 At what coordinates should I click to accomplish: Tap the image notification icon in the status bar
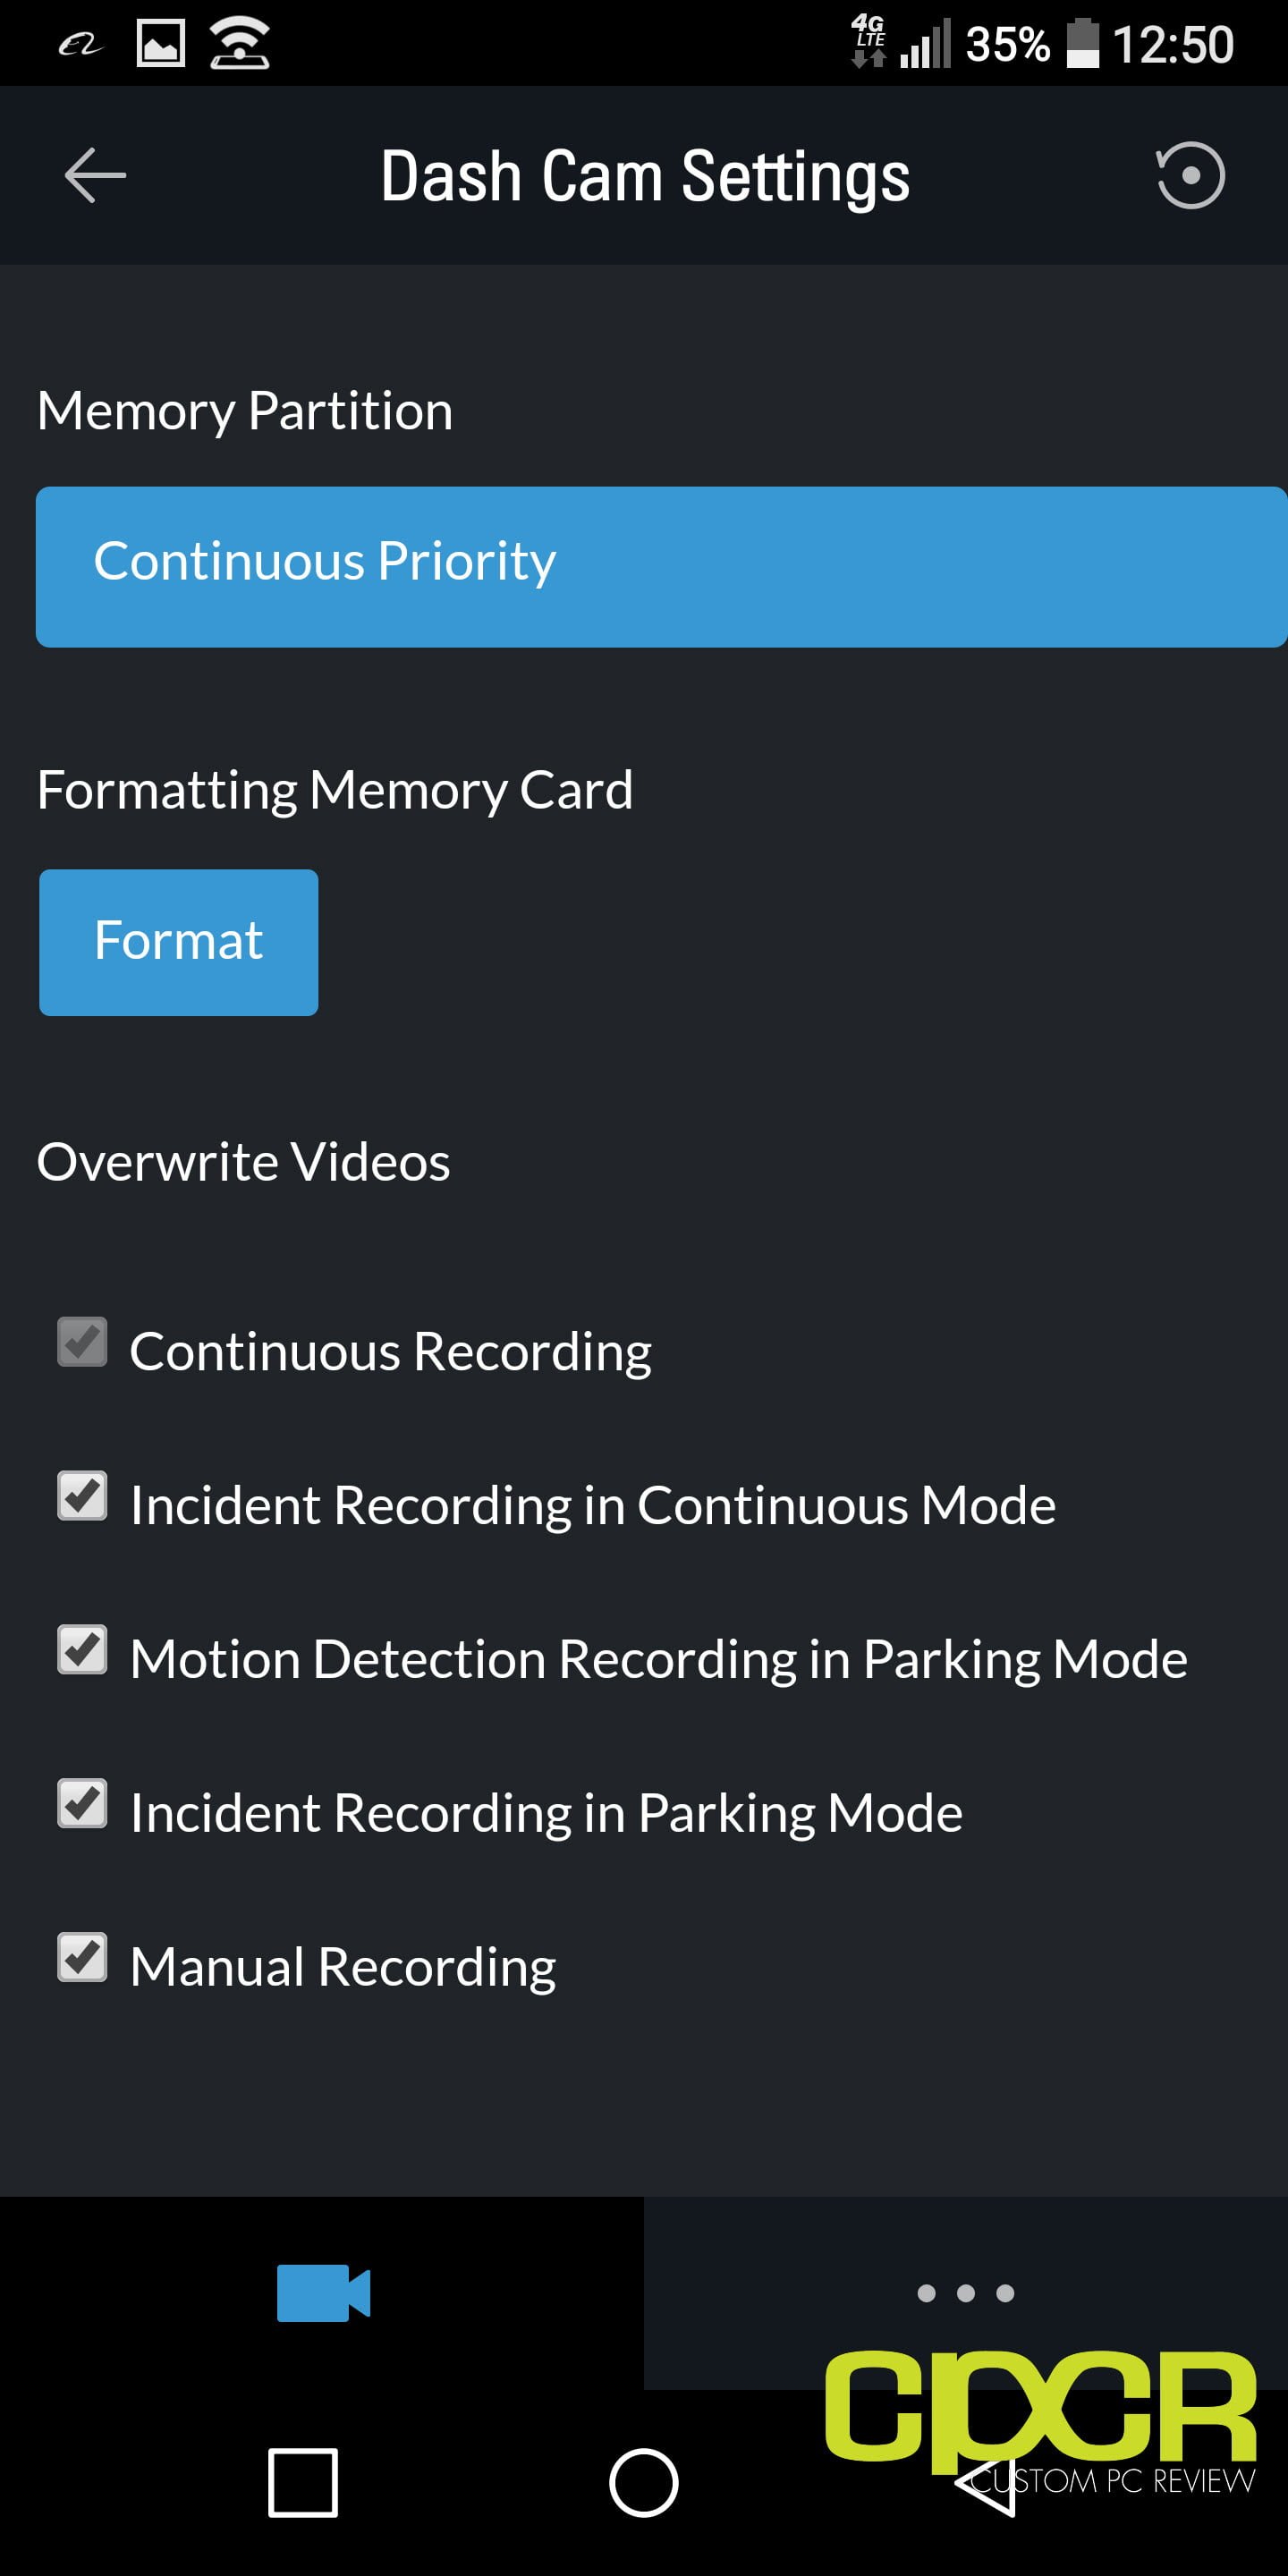[x=160, y=44]
